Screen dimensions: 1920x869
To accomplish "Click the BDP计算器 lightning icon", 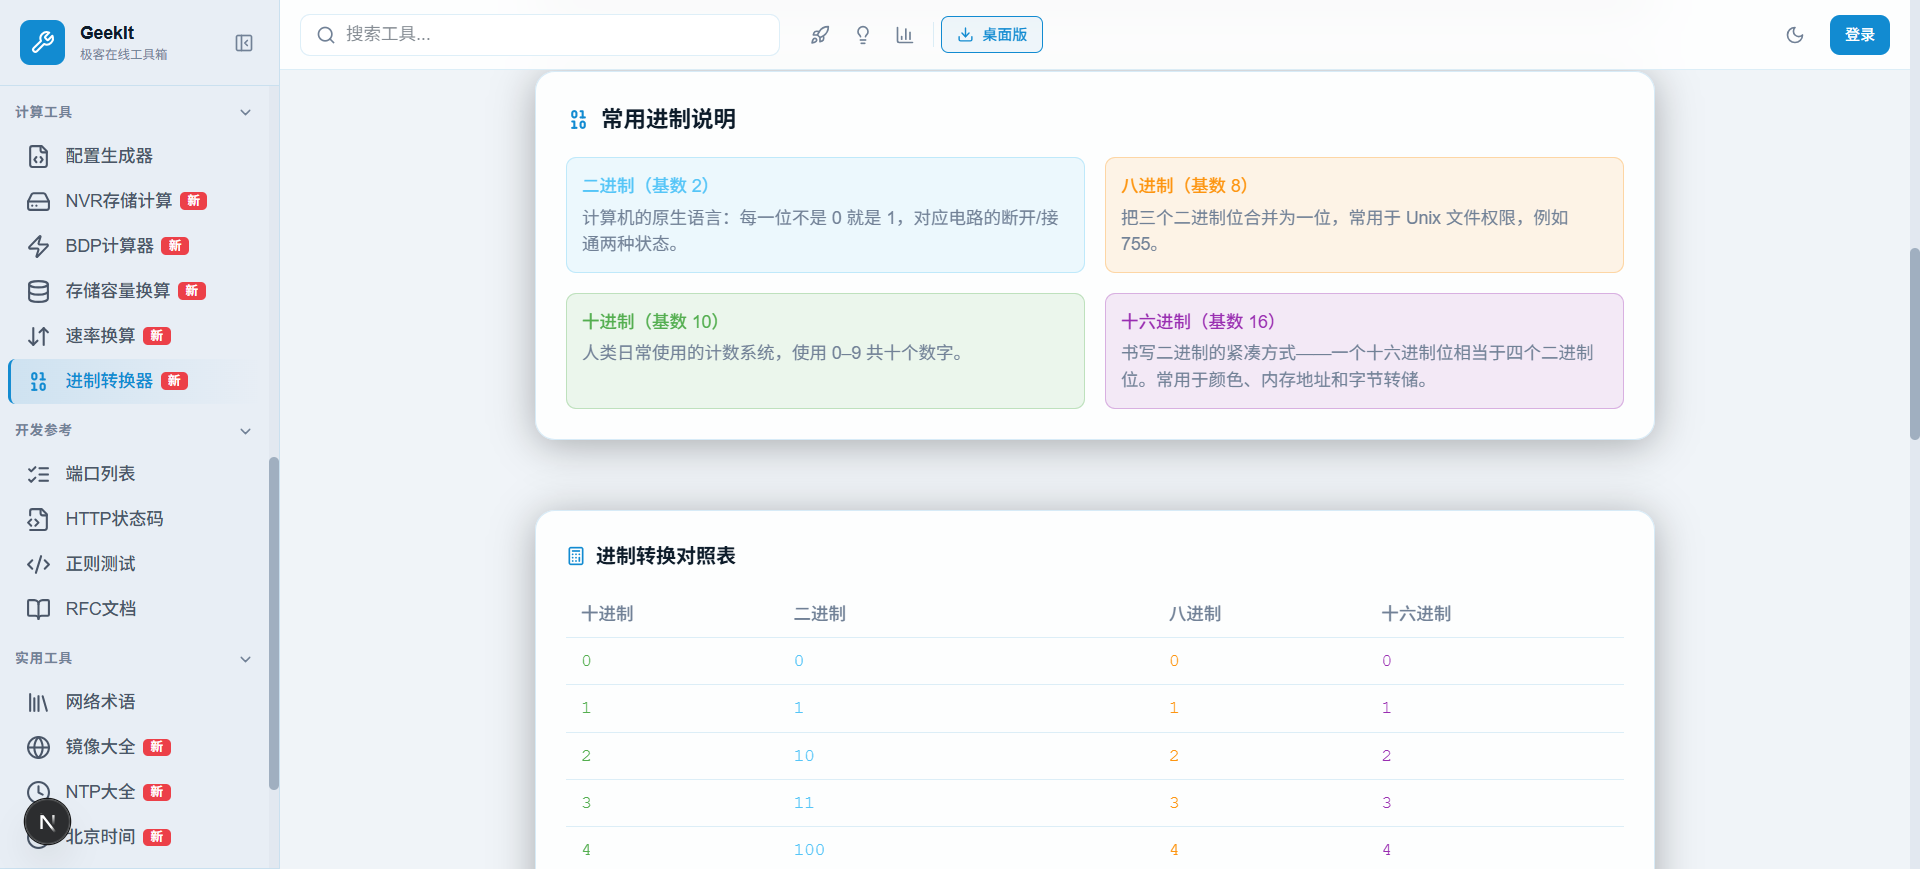I will 38,247.
